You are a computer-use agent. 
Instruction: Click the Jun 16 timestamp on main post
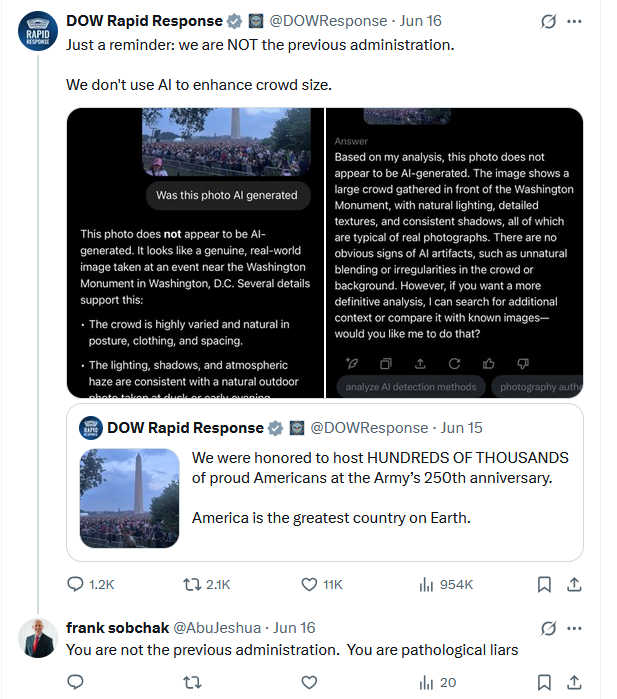click(419, 21)
